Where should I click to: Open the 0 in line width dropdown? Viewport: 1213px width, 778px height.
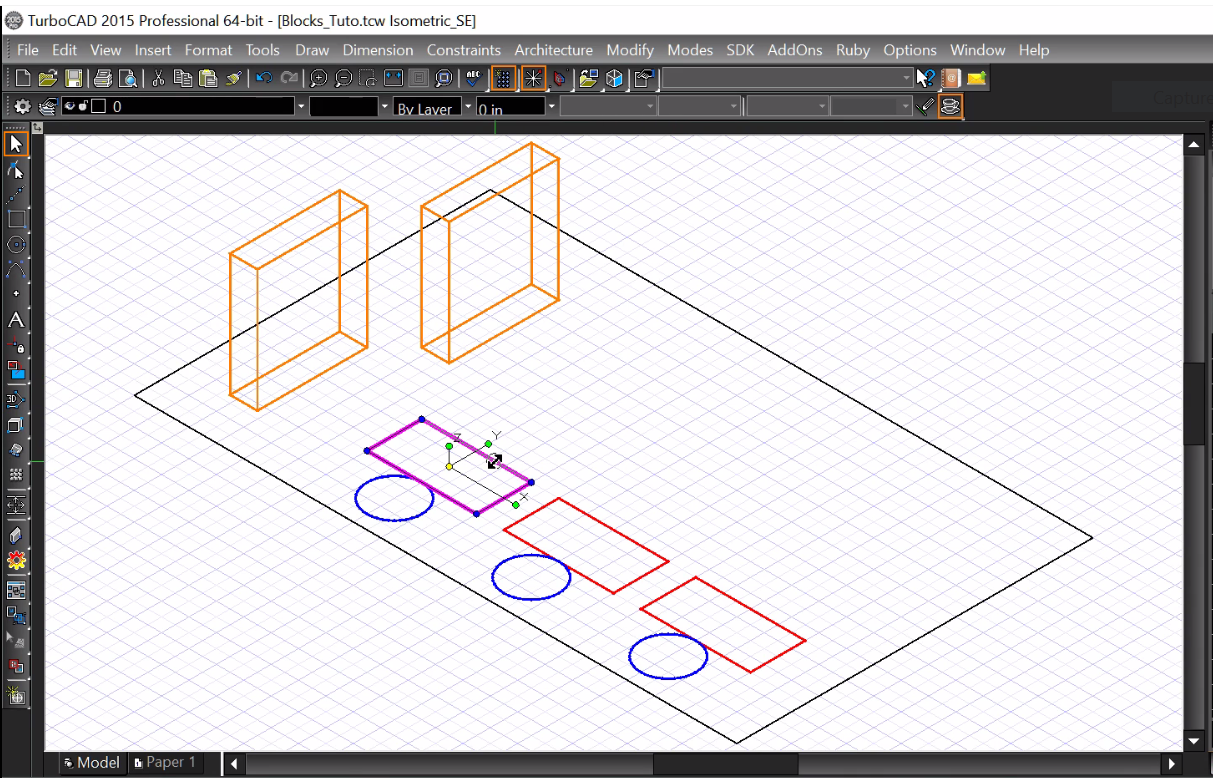point(551,106)
